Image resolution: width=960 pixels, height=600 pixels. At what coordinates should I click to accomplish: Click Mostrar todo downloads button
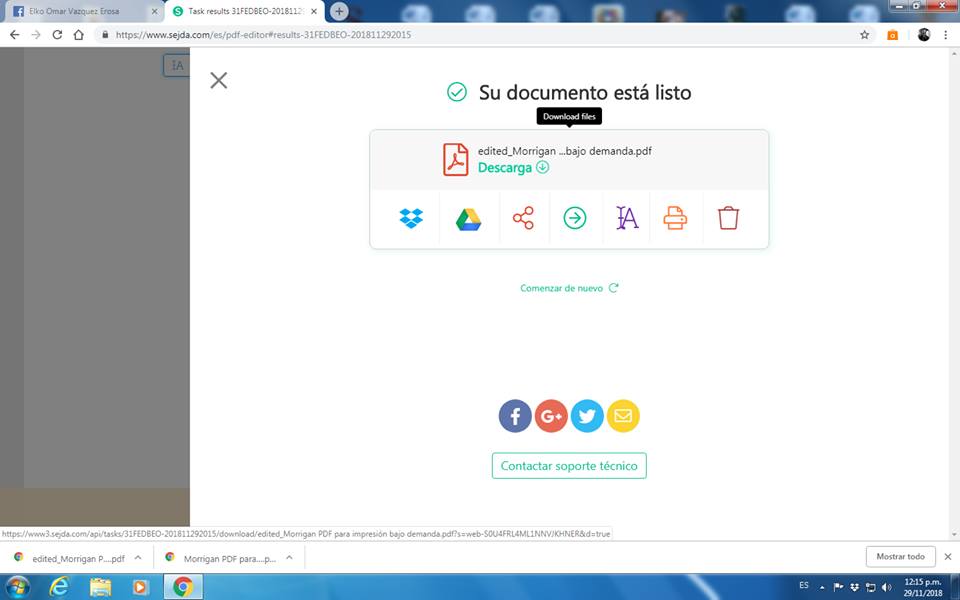pos(900,557)
